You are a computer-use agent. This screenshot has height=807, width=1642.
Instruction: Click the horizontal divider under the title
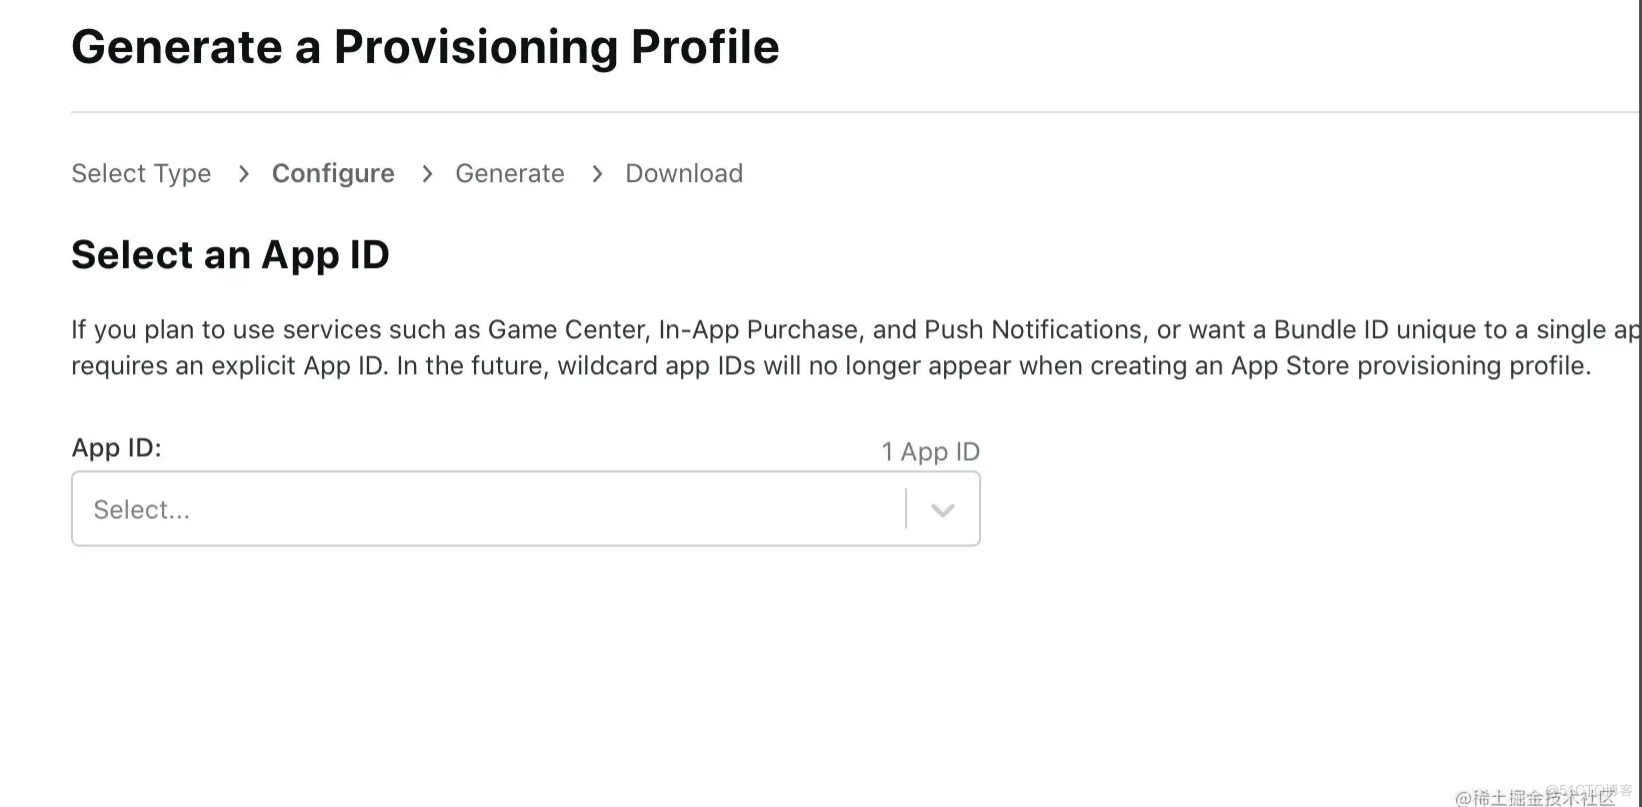856,112
